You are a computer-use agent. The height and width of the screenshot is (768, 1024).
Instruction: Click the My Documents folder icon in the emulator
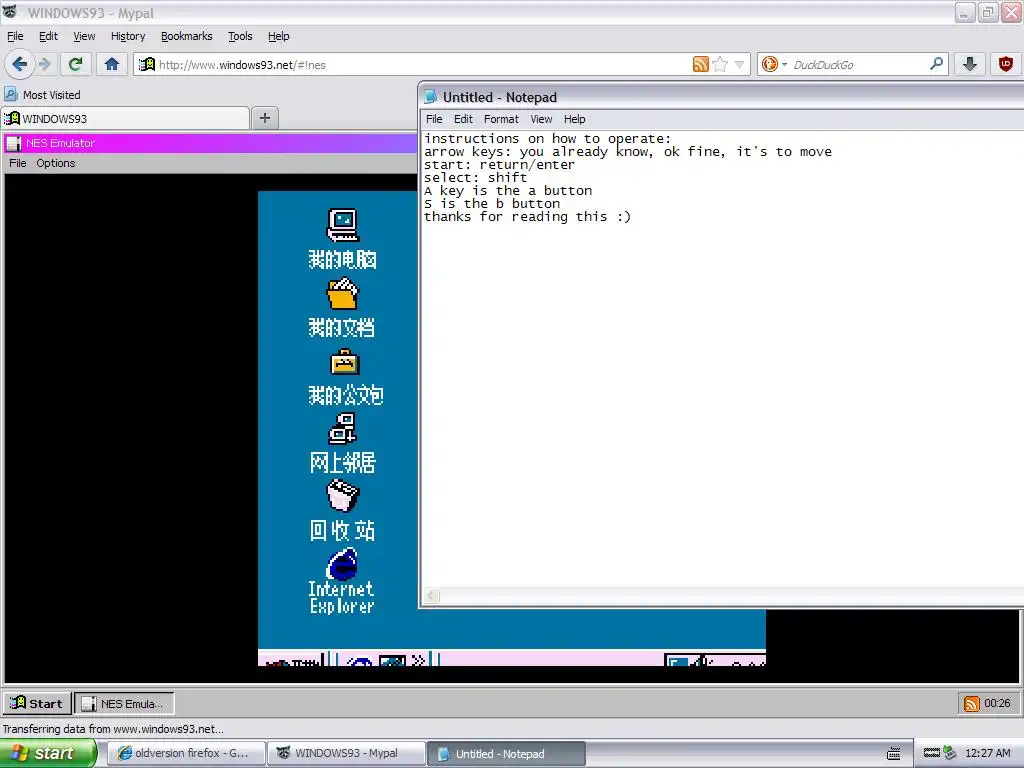tap(342, 293)
